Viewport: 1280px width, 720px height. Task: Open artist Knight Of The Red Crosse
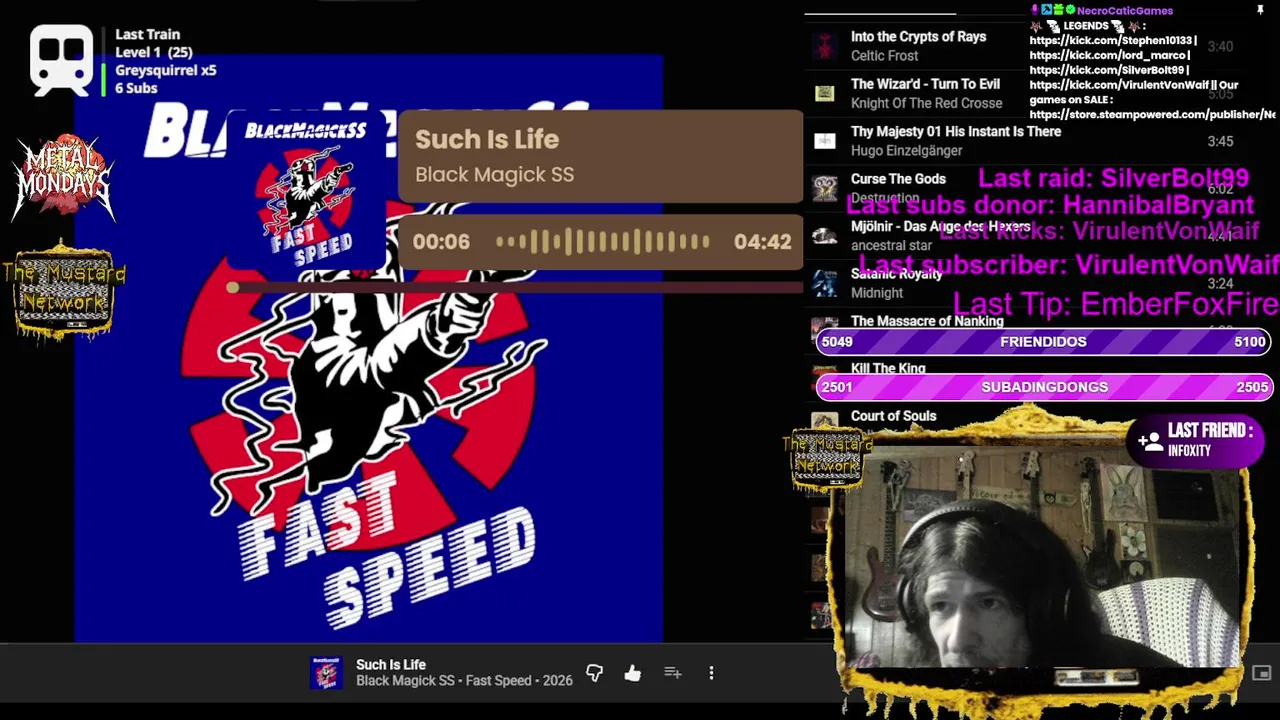click(x=926, y=103)
